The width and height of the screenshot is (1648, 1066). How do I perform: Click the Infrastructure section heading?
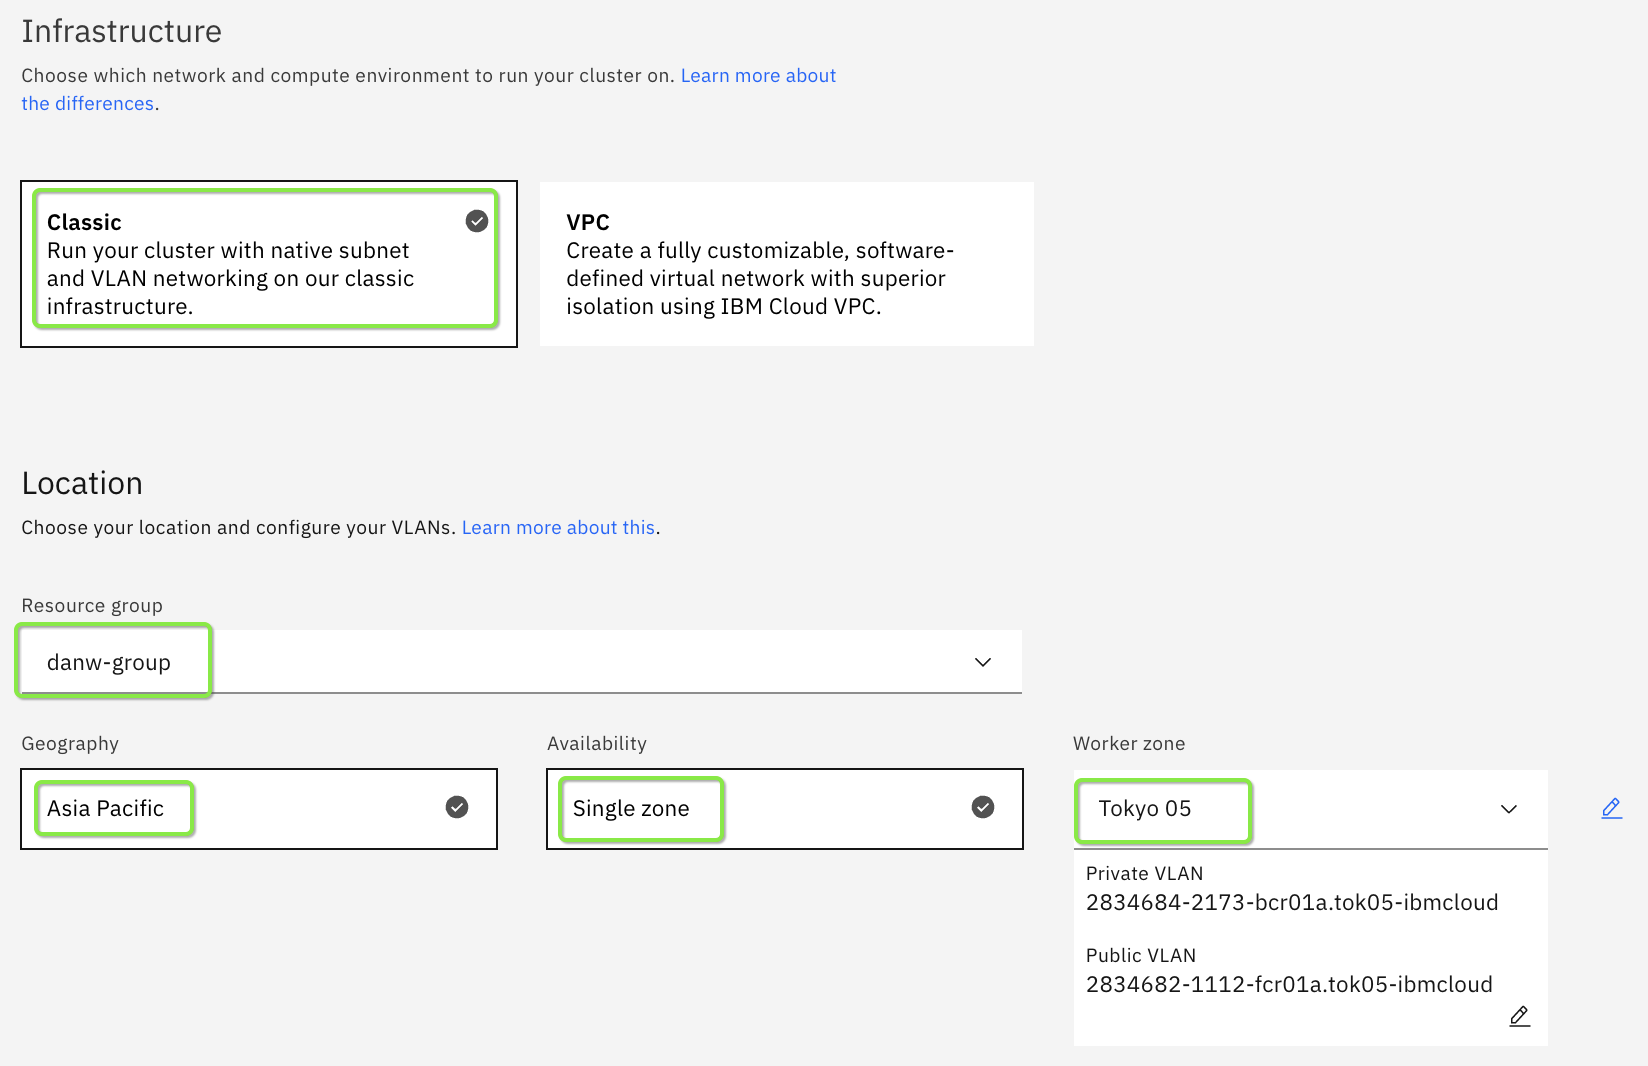(122, 32)
